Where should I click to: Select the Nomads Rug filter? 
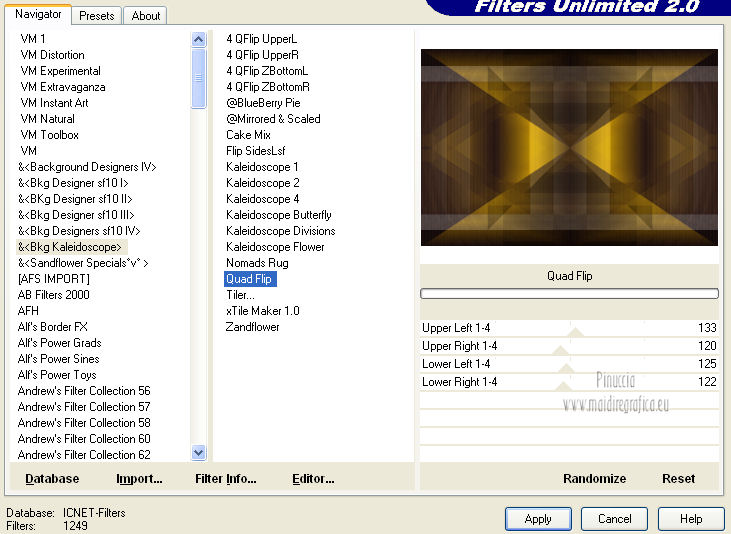click(x=257, y=263)
